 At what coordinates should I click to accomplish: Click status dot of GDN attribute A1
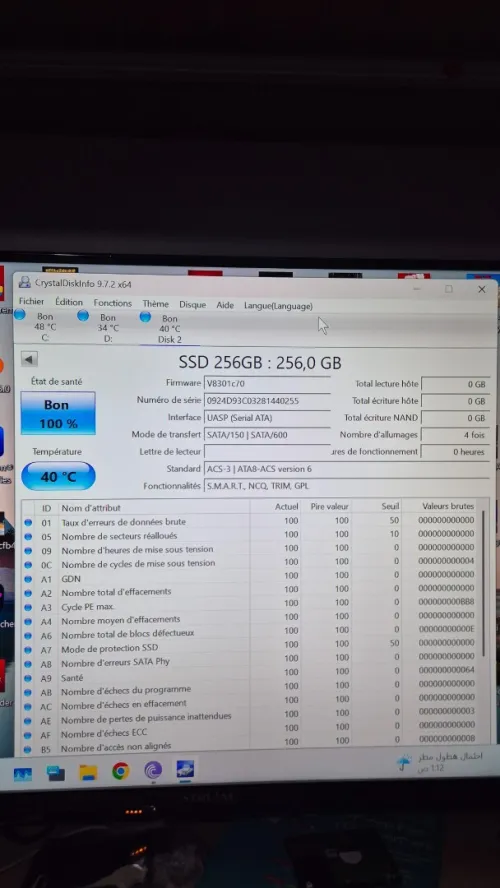pos(28,579)
